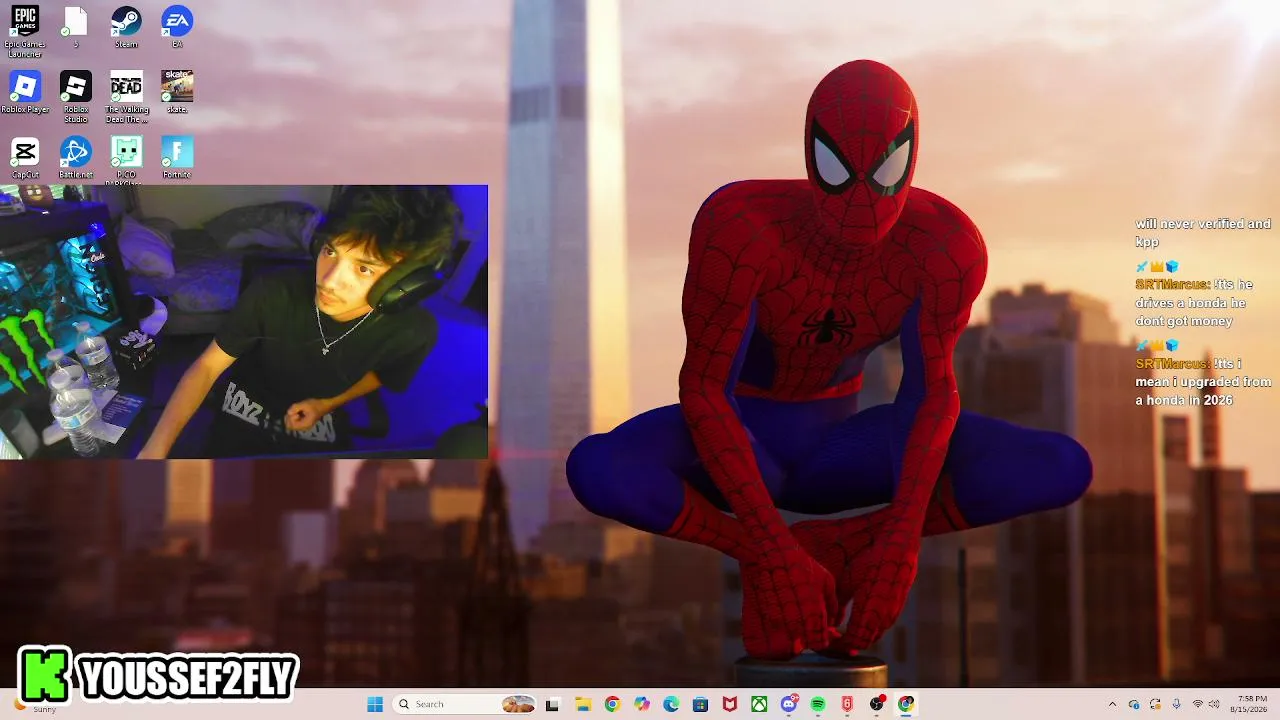Select the desktop file named 5

75,27
